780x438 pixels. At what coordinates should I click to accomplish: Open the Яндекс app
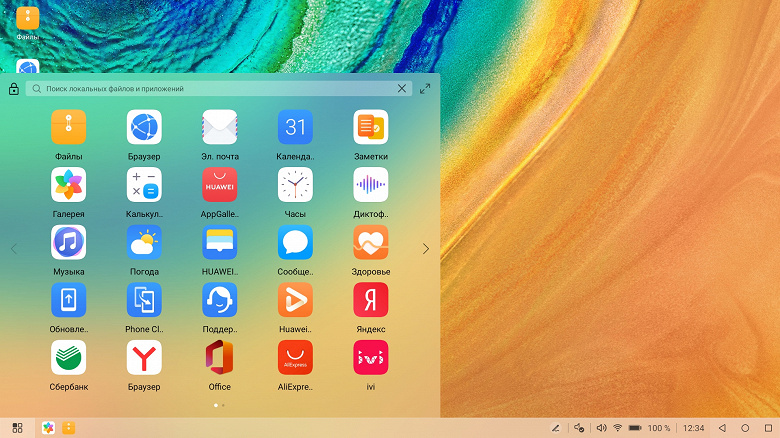[x=371, y=300]
